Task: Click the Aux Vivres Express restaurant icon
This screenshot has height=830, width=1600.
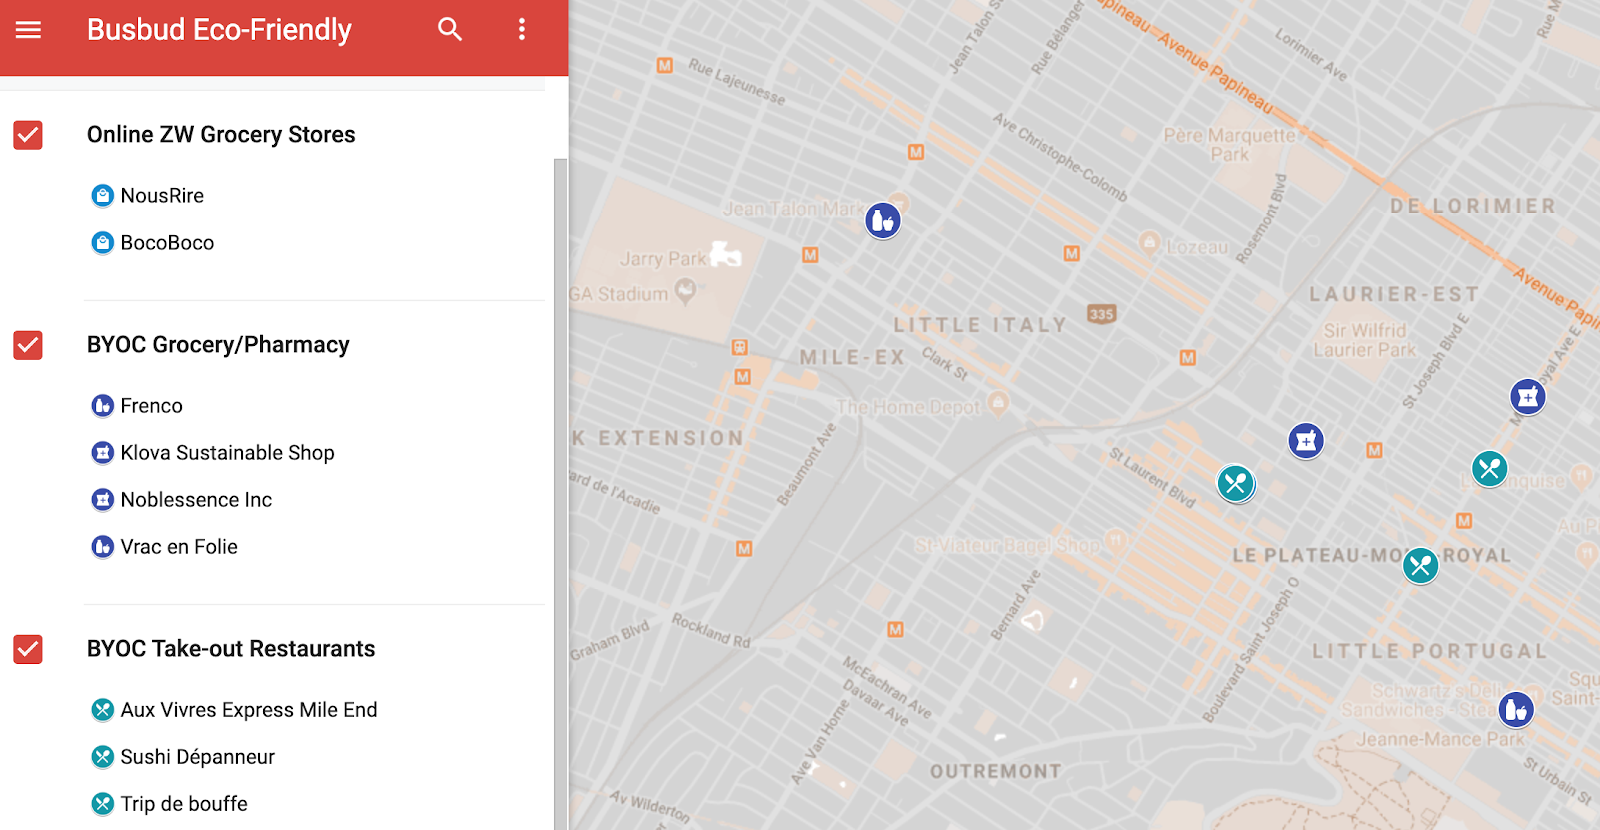Action: coord(102,710)
